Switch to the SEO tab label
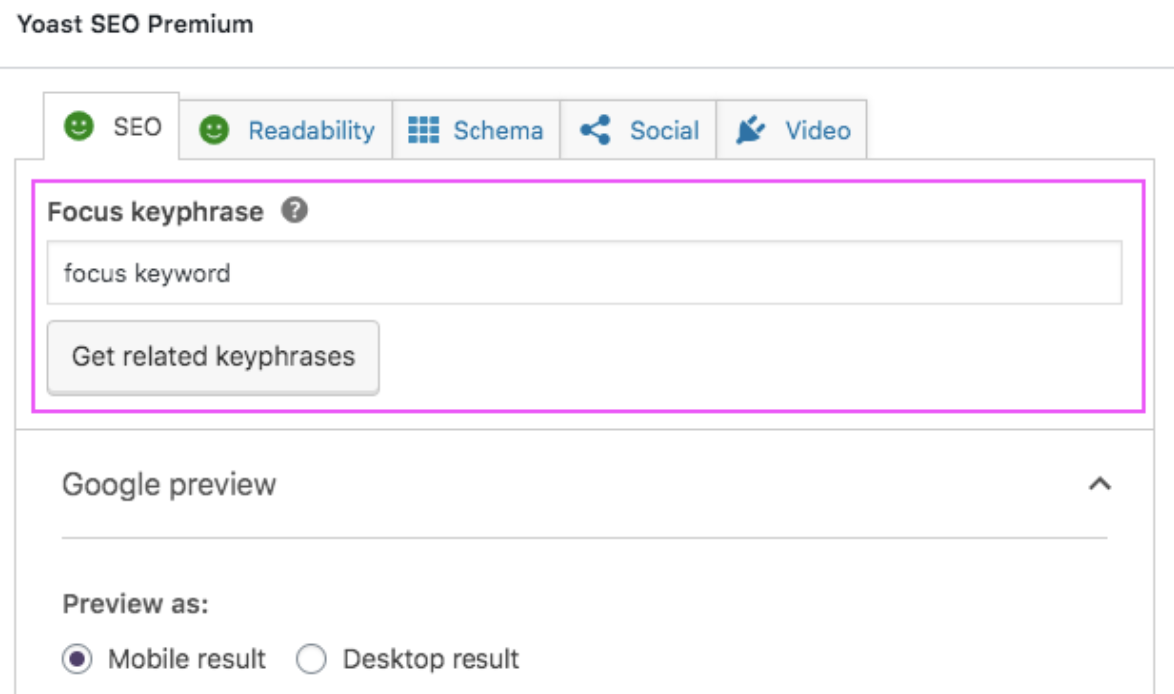Screen dimensions: 1174x694 137,128
